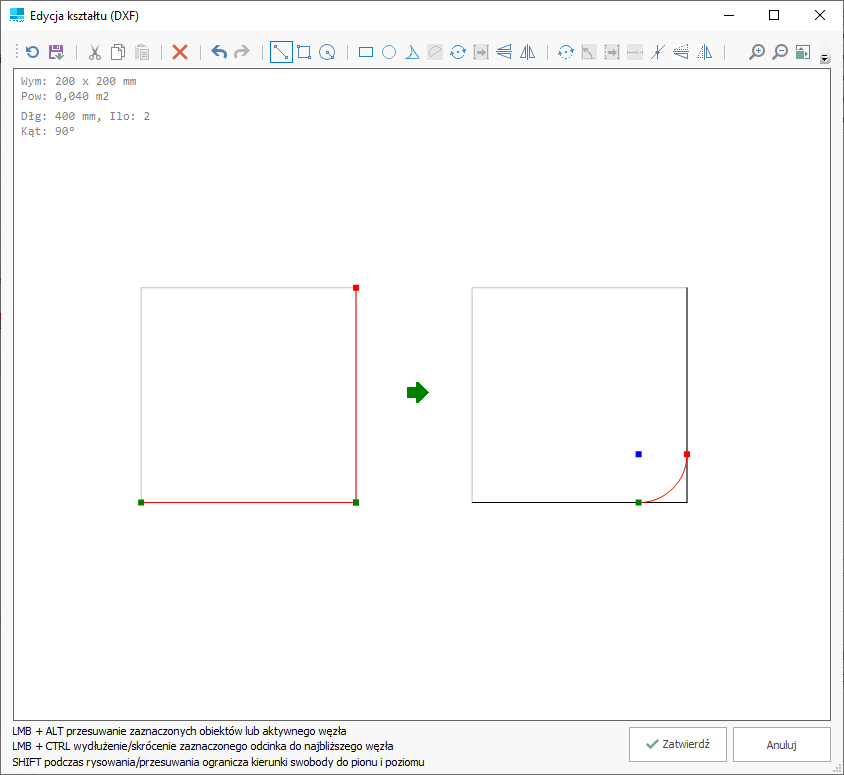Select the green arc start node on right square
This screenshot has height=775, width=844.
(638, 502)
